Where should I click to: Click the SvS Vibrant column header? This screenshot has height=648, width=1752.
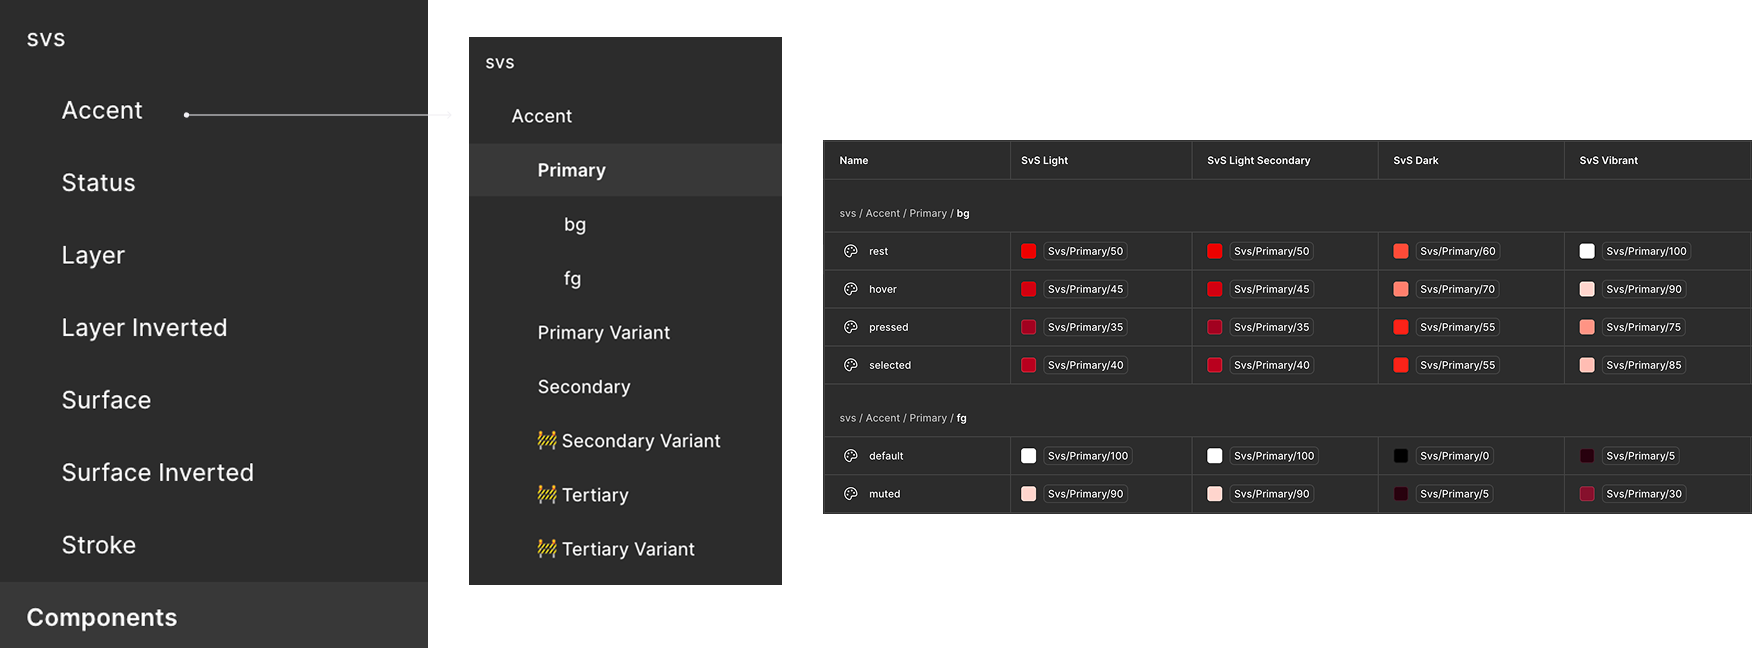tap(1608, 160)
